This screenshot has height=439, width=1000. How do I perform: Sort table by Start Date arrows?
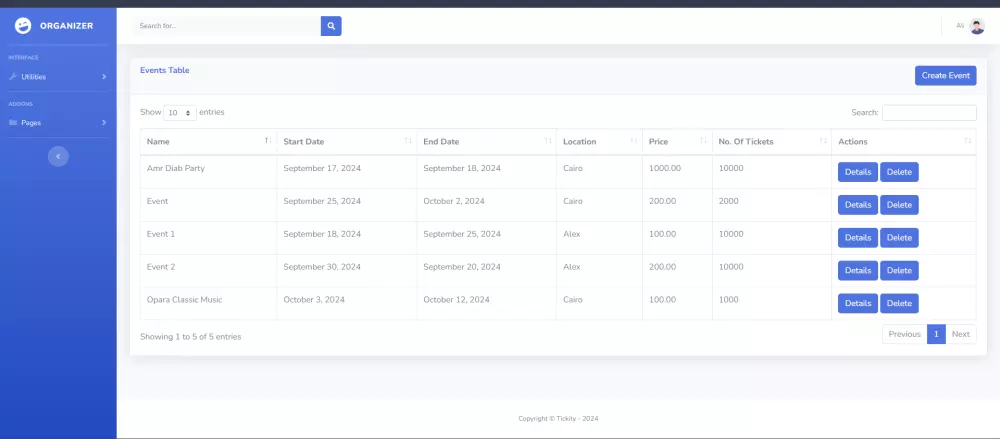[408, 140]
